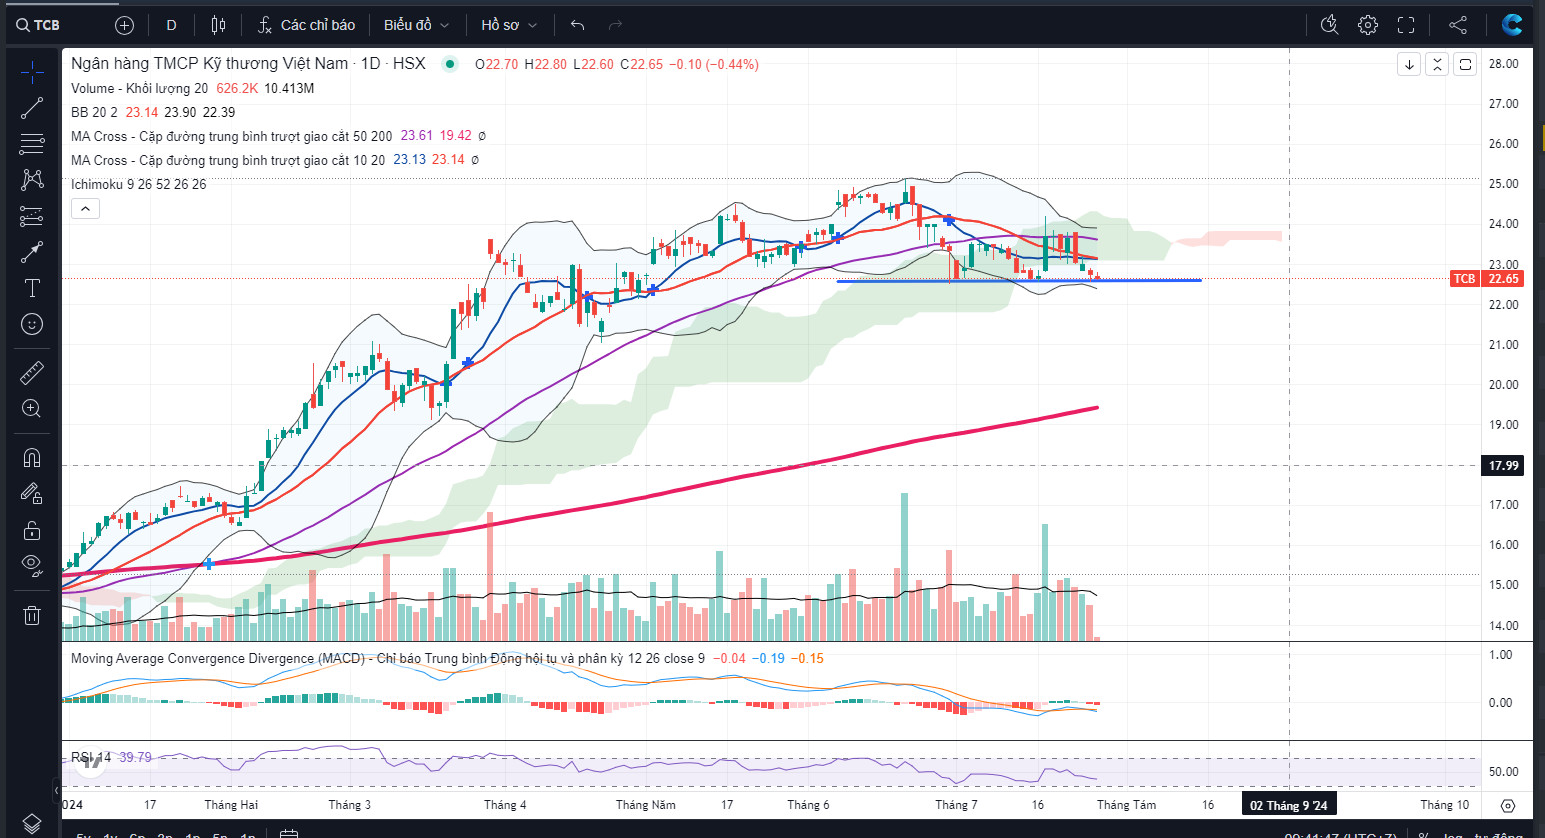Select the brush and arrow tool
This screenshot has width=1545, height=838.
[32, 252]
